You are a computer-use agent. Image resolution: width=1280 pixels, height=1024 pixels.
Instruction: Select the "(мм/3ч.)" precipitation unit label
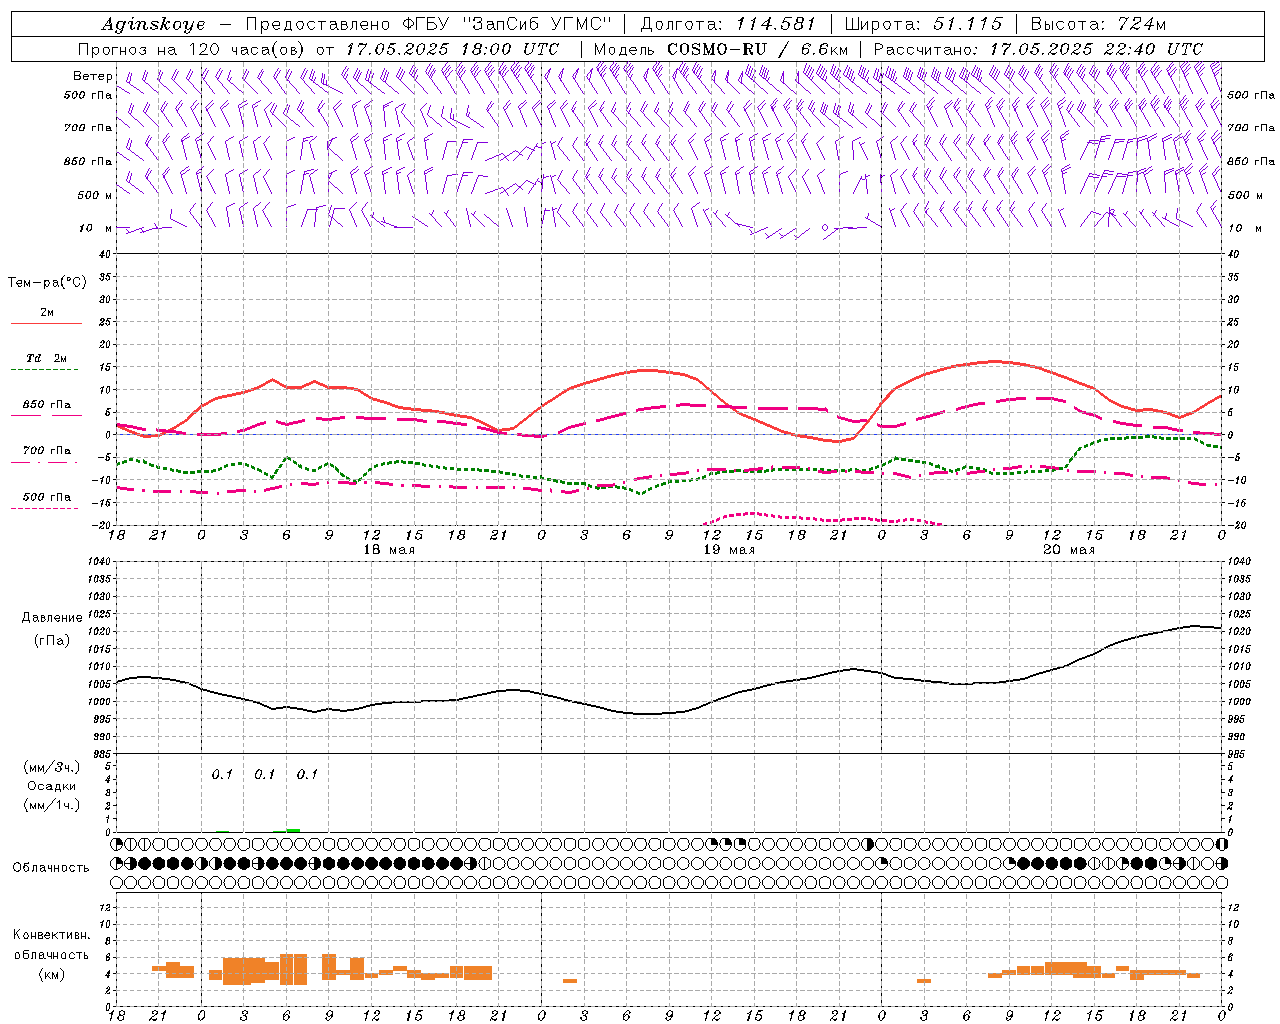coord(51,767)
